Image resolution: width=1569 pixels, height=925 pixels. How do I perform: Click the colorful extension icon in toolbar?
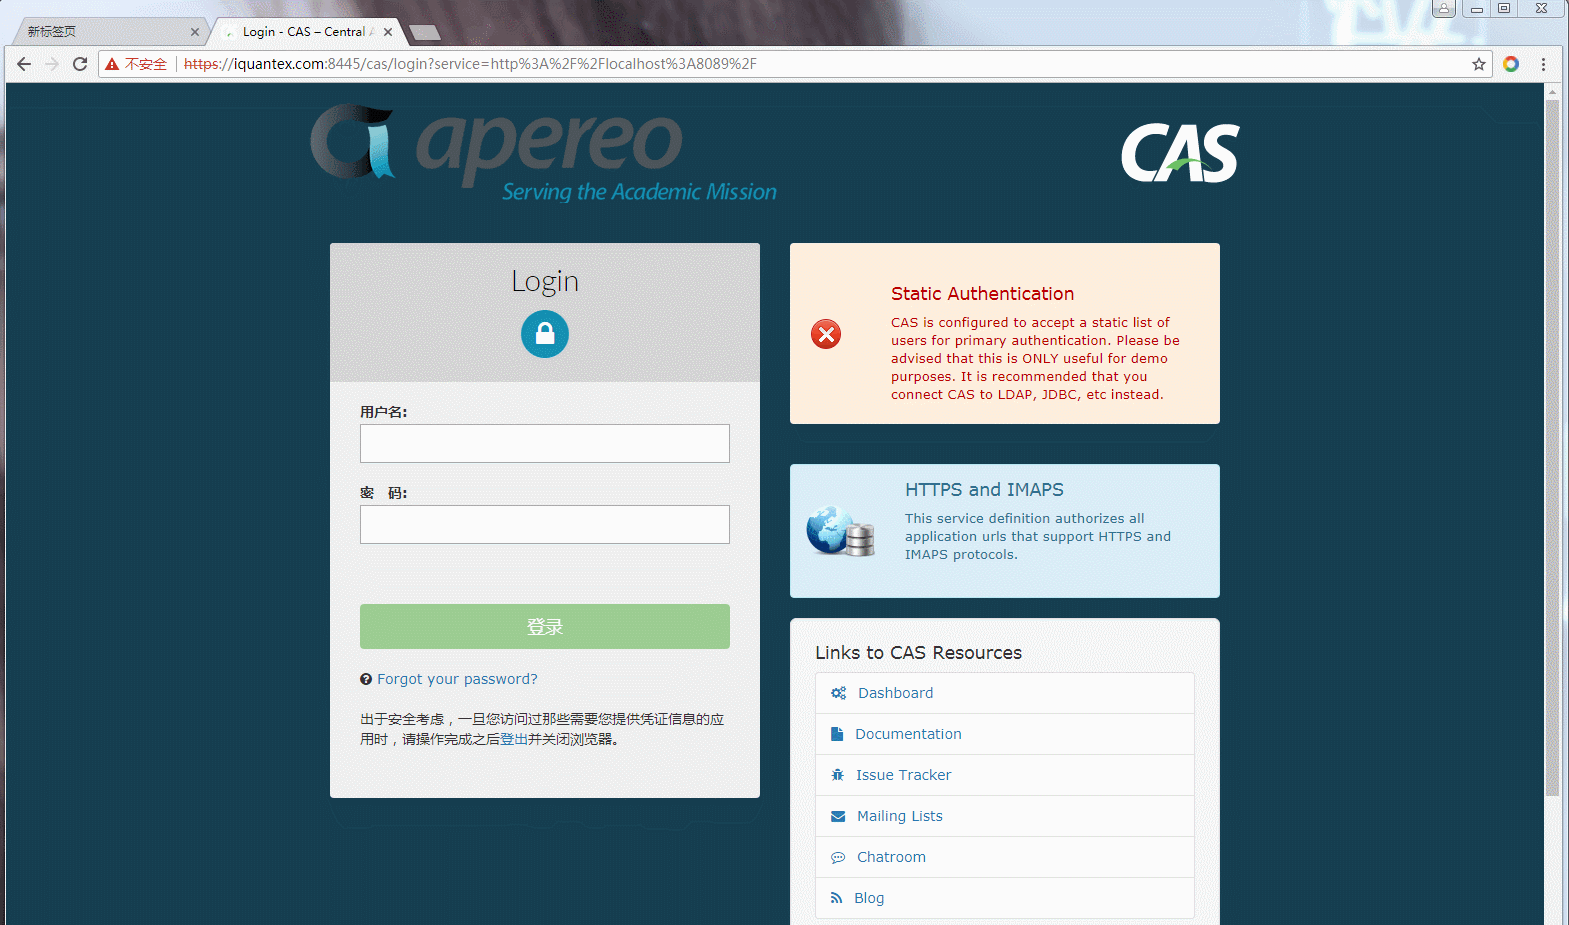pos(1511,64)
